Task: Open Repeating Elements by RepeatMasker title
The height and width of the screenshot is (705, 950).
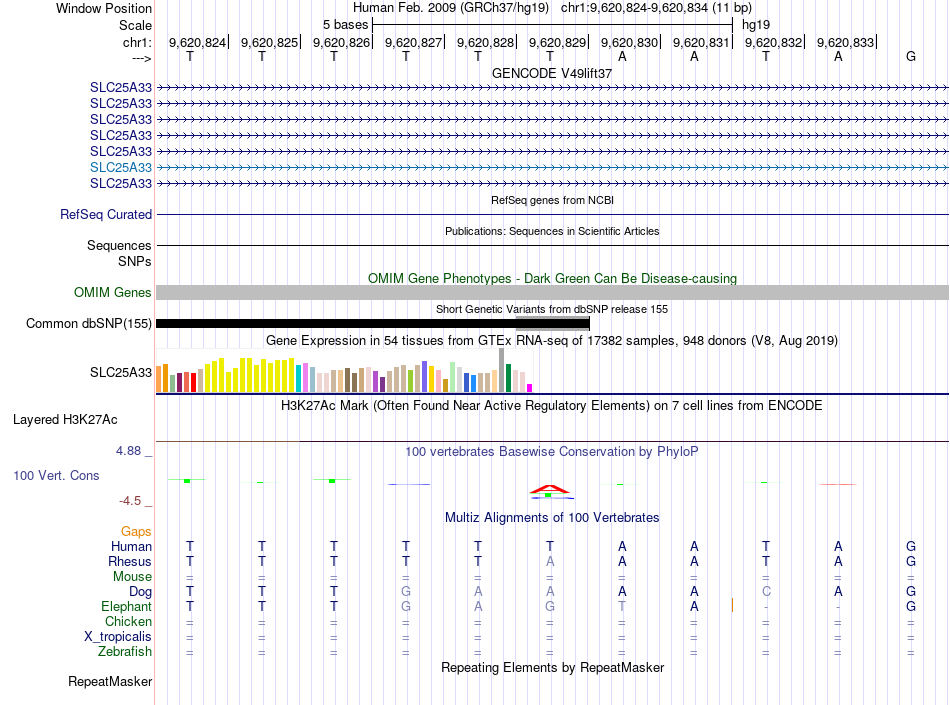Action: click(552, 667)
